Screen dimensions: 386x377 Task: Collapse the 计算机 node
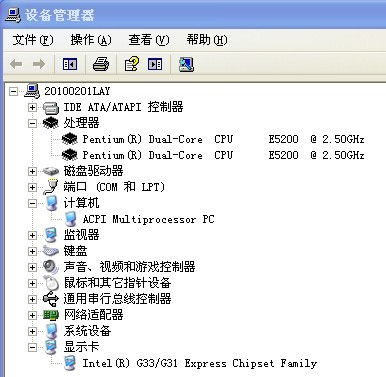(32, 203)
